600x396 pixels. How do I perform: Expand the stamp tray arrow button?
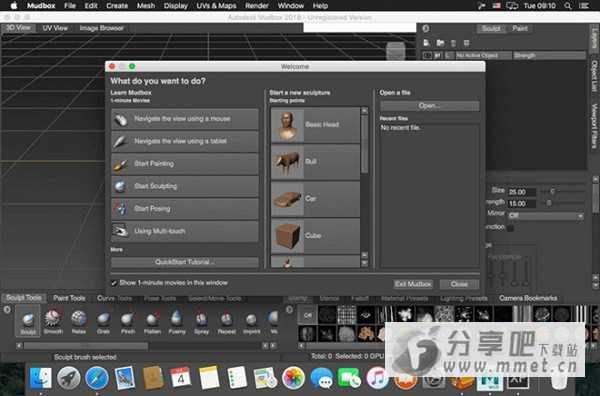(x=290, y=310)
